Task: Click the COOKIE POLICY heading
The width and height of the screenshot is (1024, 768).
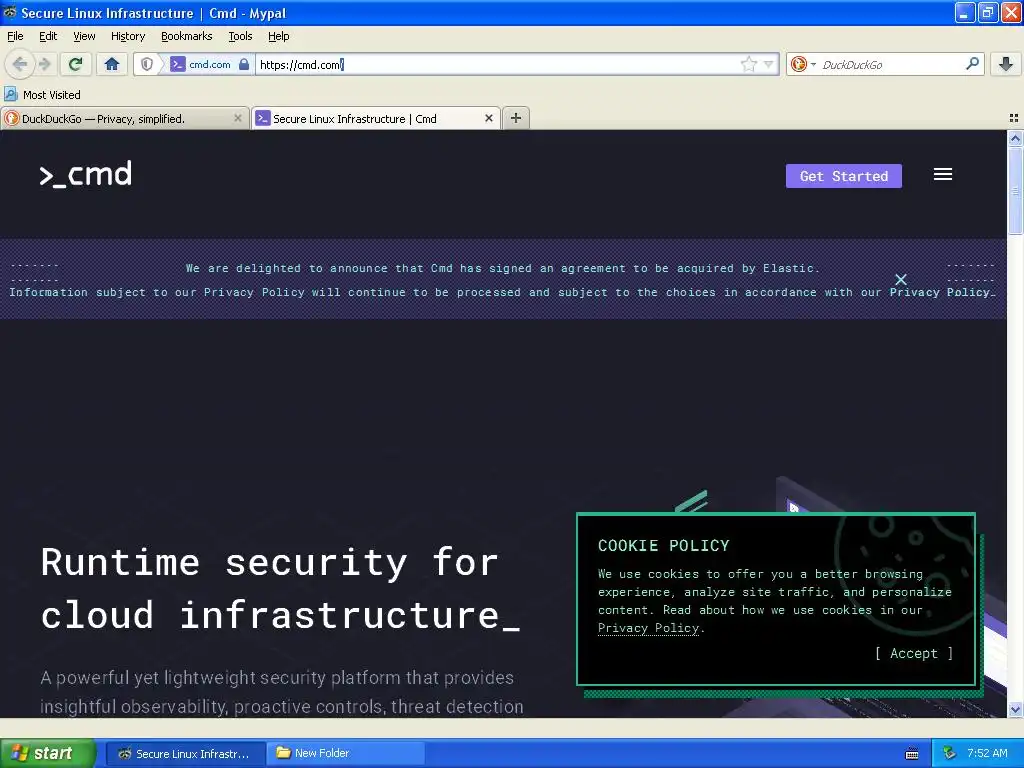Action: (664, 545)
